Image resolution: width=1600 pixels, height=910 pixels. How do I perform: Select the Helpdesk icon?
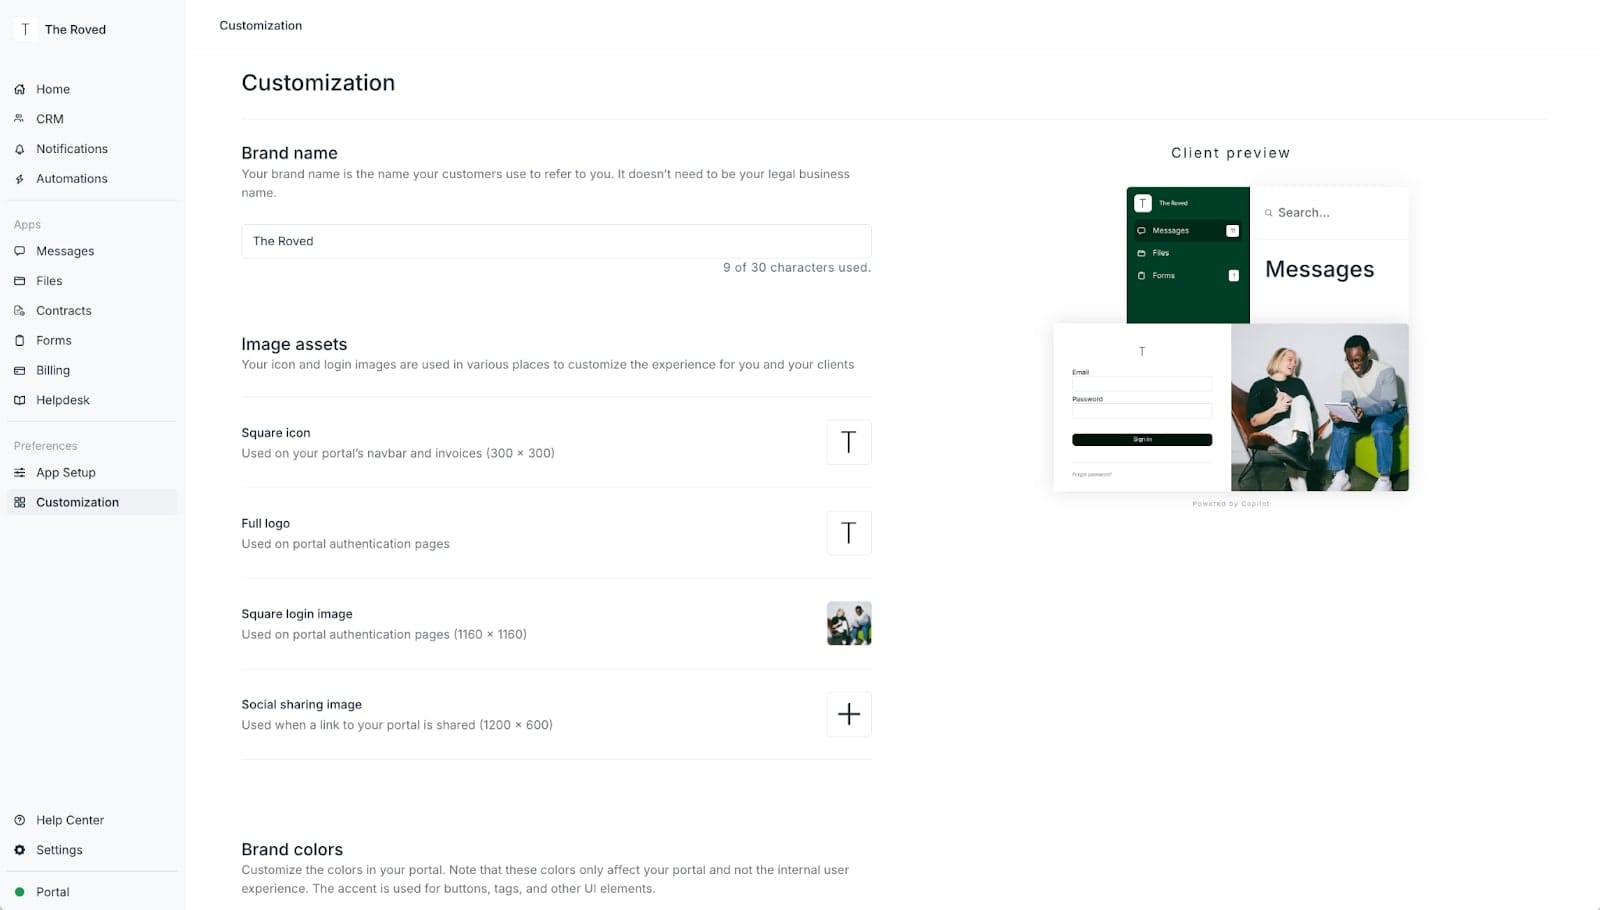[20, 400]
